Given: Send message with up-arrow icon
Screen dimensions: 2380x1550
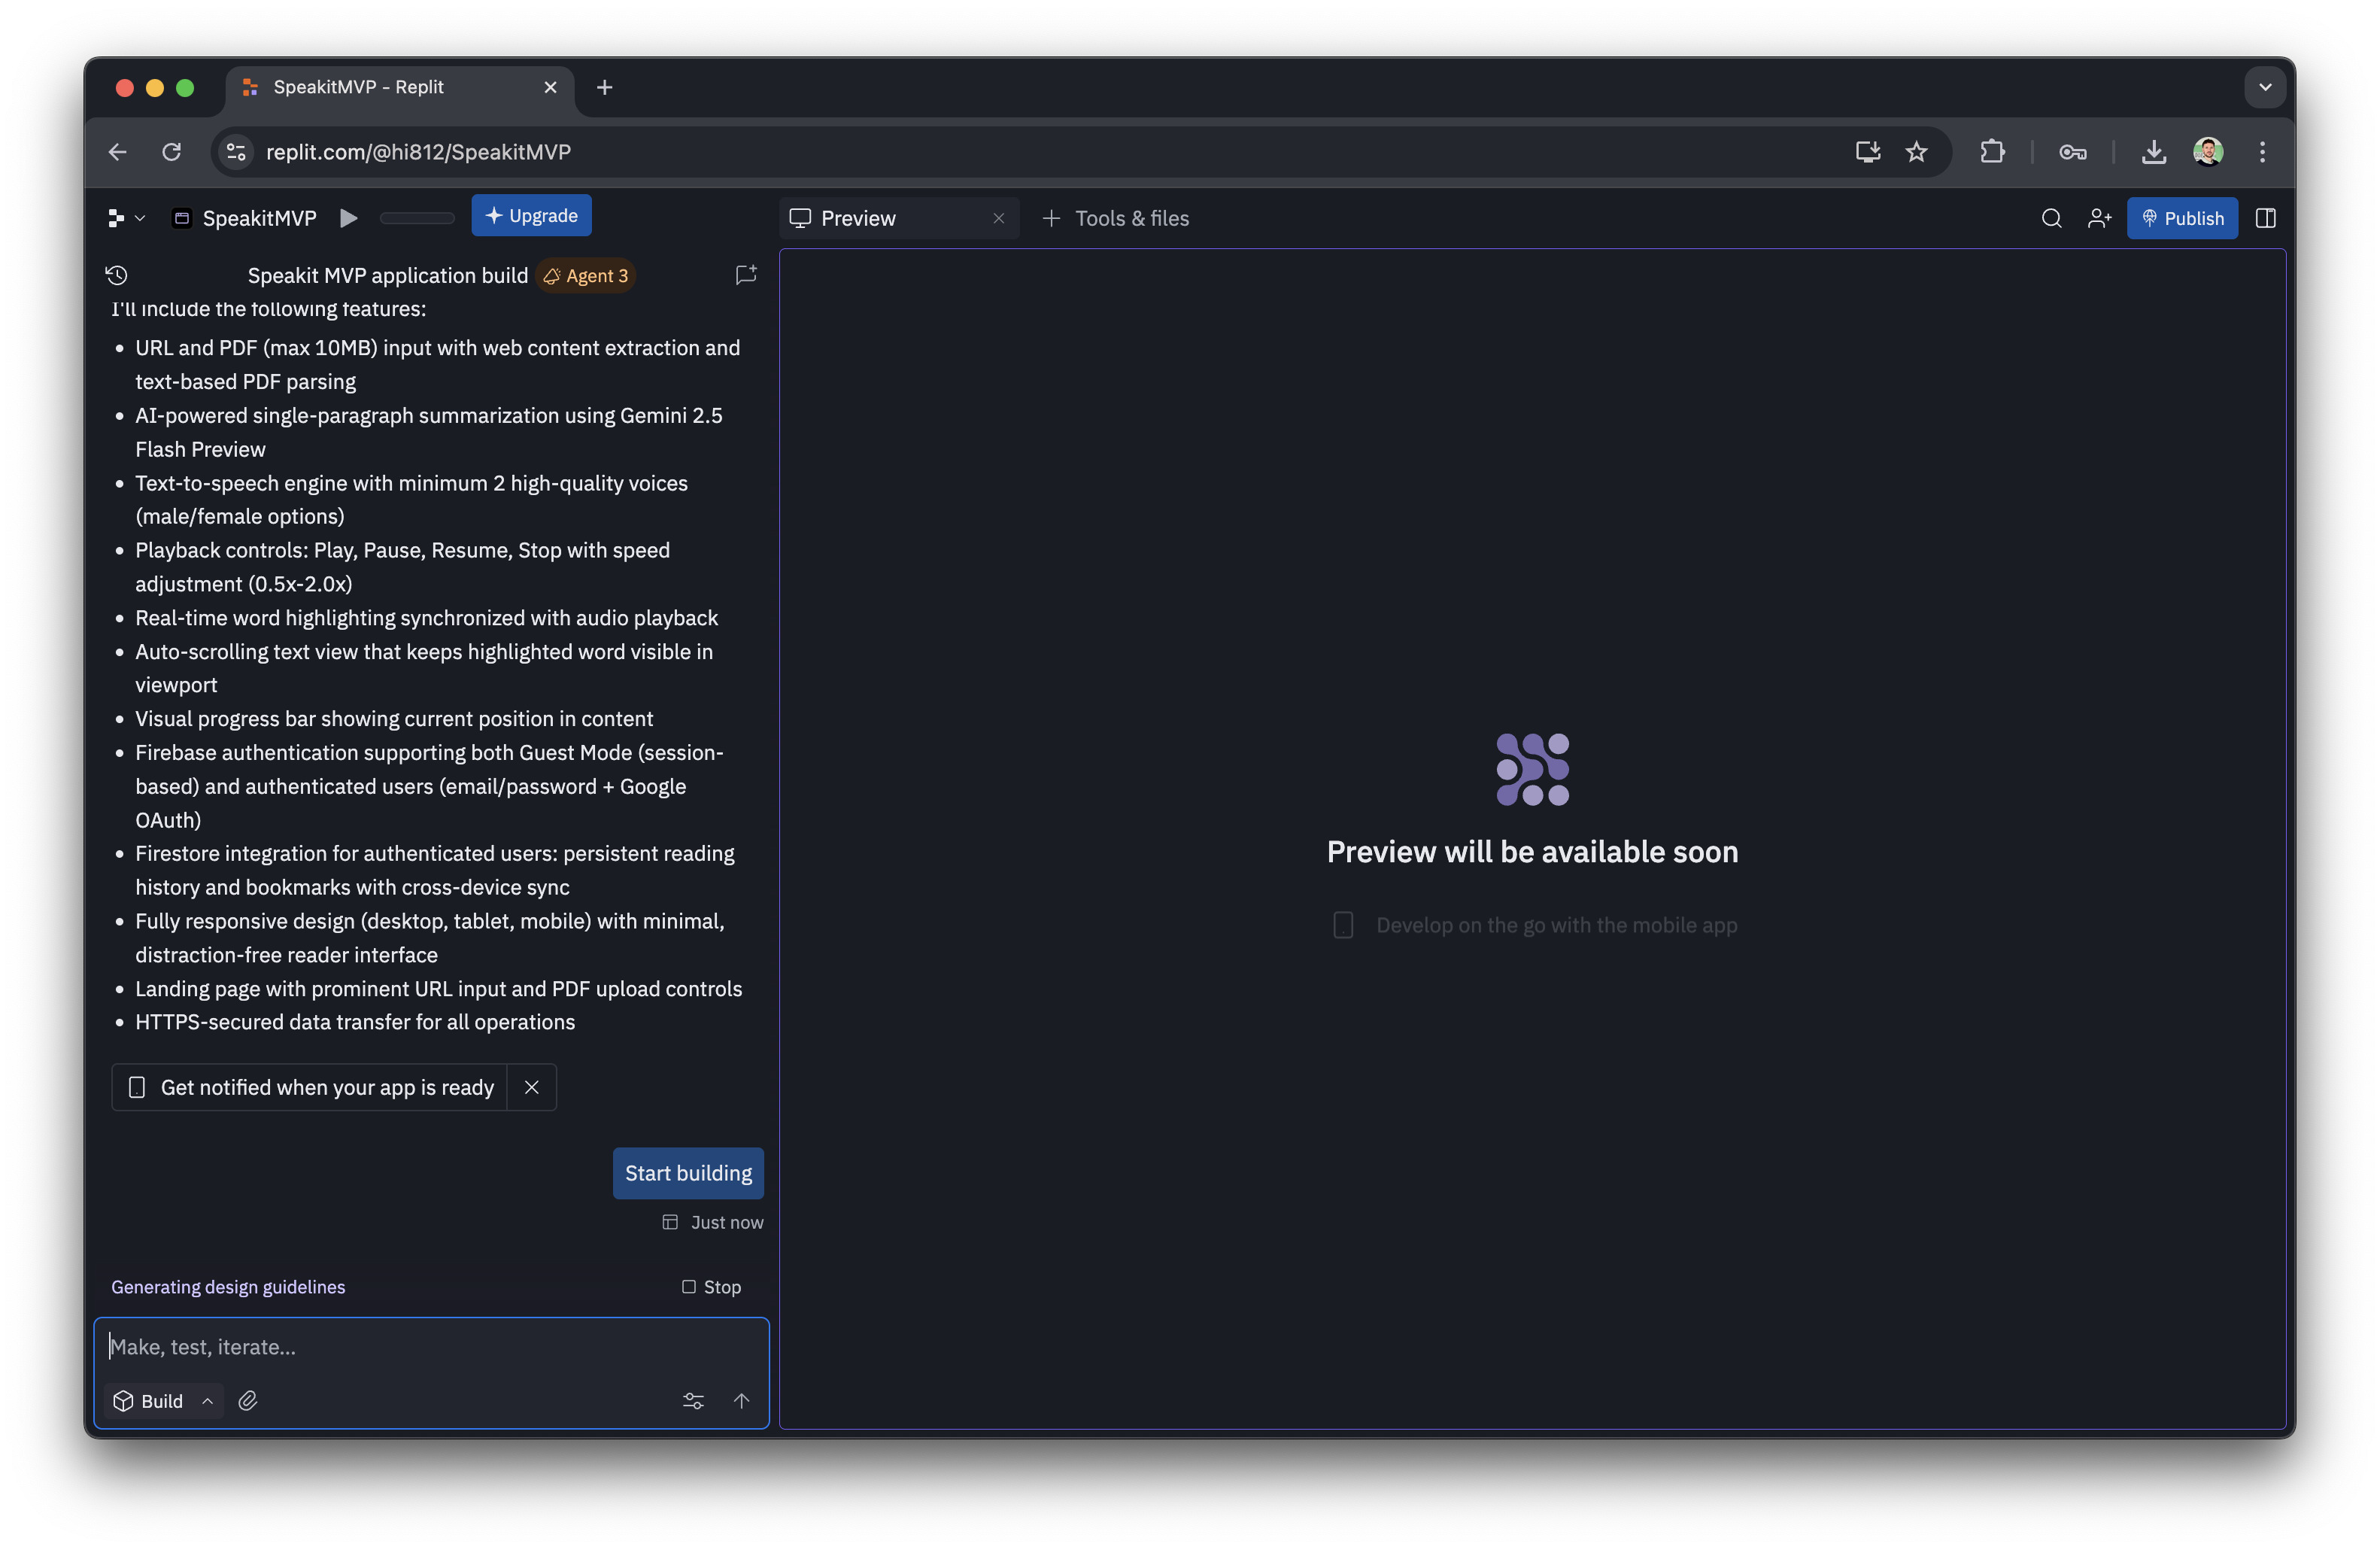Looking at the screenshot, I should click(741, 1401).
